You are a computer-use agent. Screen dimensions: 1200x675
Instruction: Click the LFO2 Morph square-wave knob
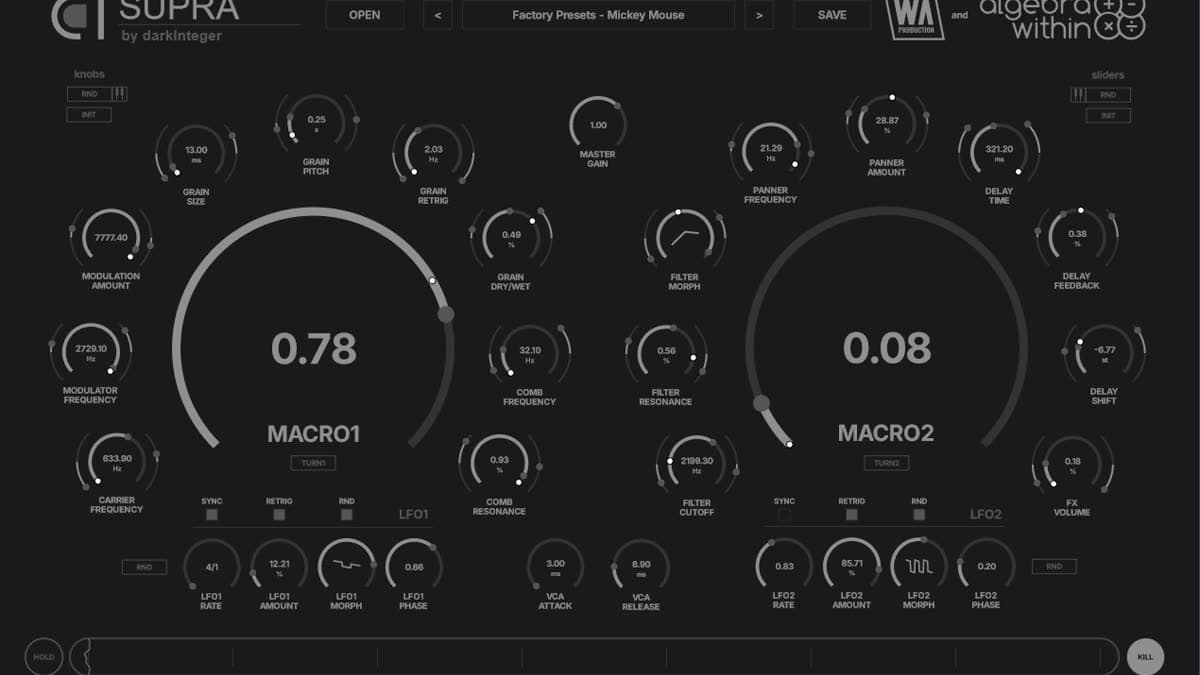[x=919, y=566]
